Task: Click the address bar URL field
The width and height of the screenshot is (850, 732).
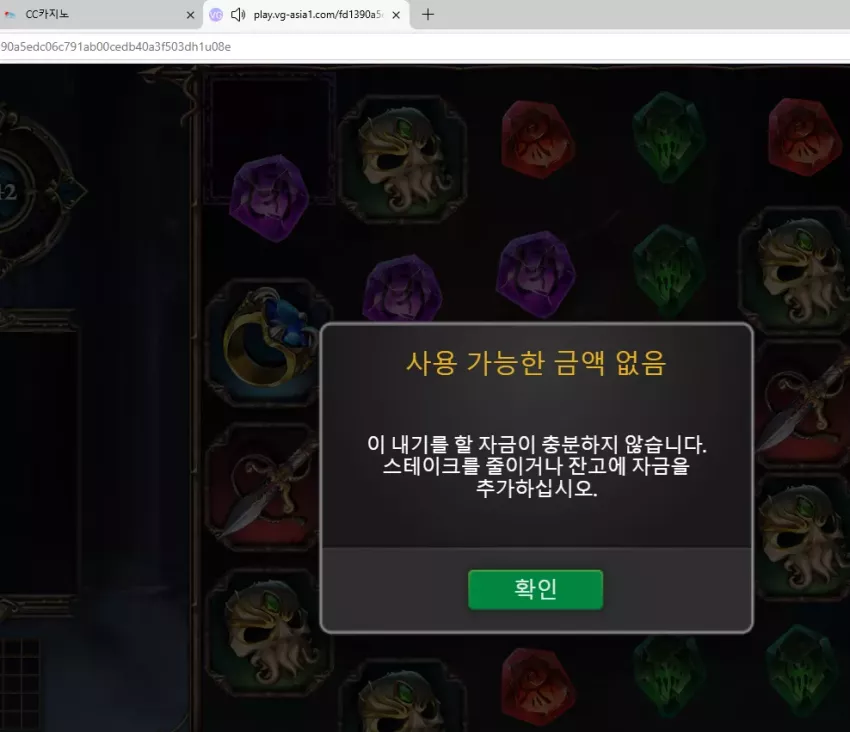Action: tap(425, 47)
